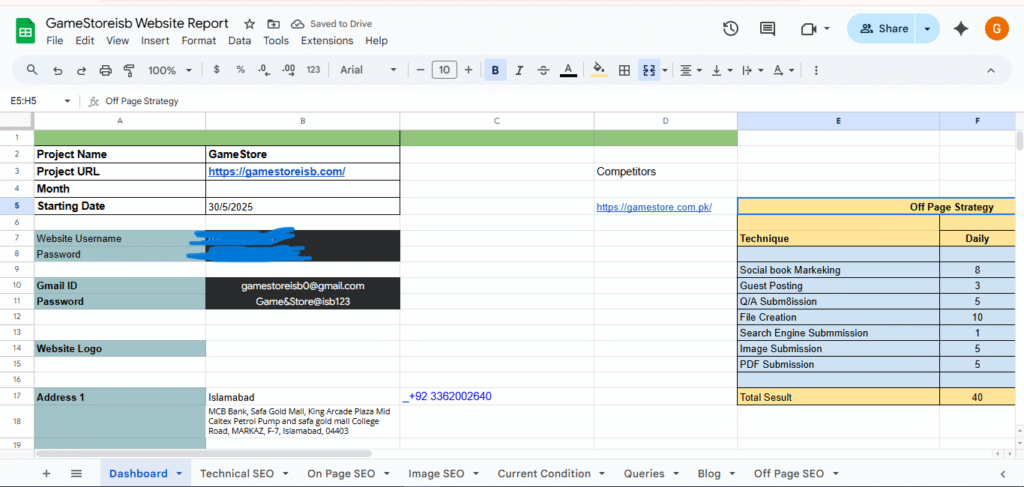Open the comments icon near Share
This screenshot has height=487, width=1024.
[767, 28]
